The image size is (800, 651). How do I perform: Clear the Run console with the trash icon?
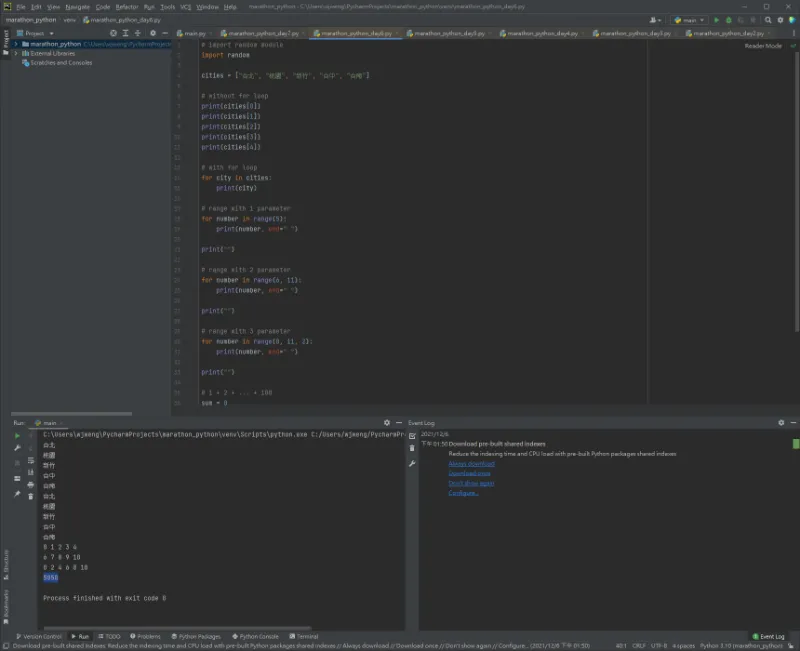pyautogui.click(x=31, y=496)
